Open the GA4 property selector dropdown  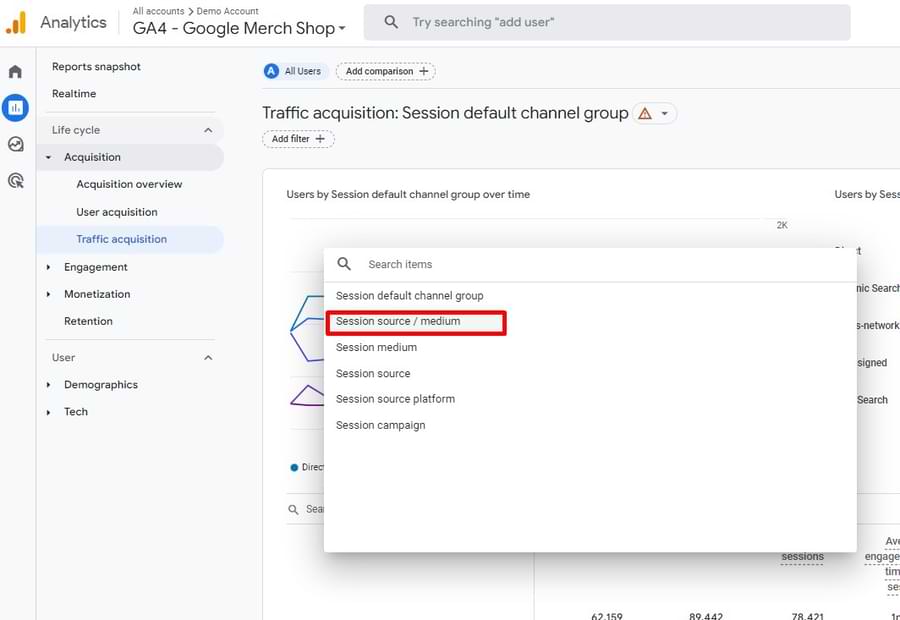tap(239, 28)
